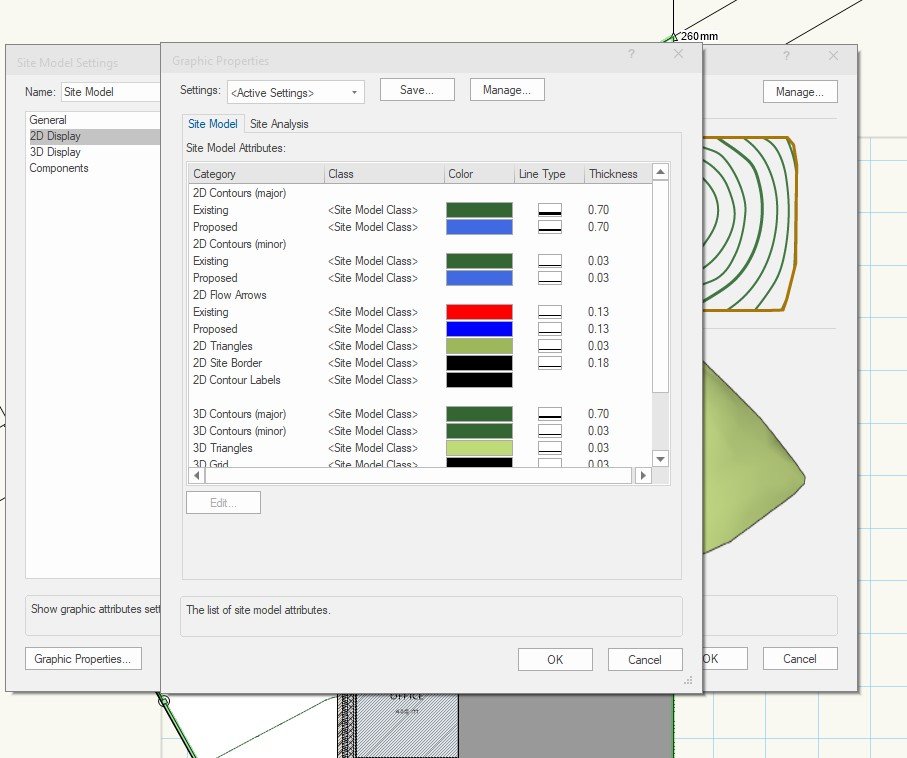Click the scroll-down arrow of the attributes list

661,459
